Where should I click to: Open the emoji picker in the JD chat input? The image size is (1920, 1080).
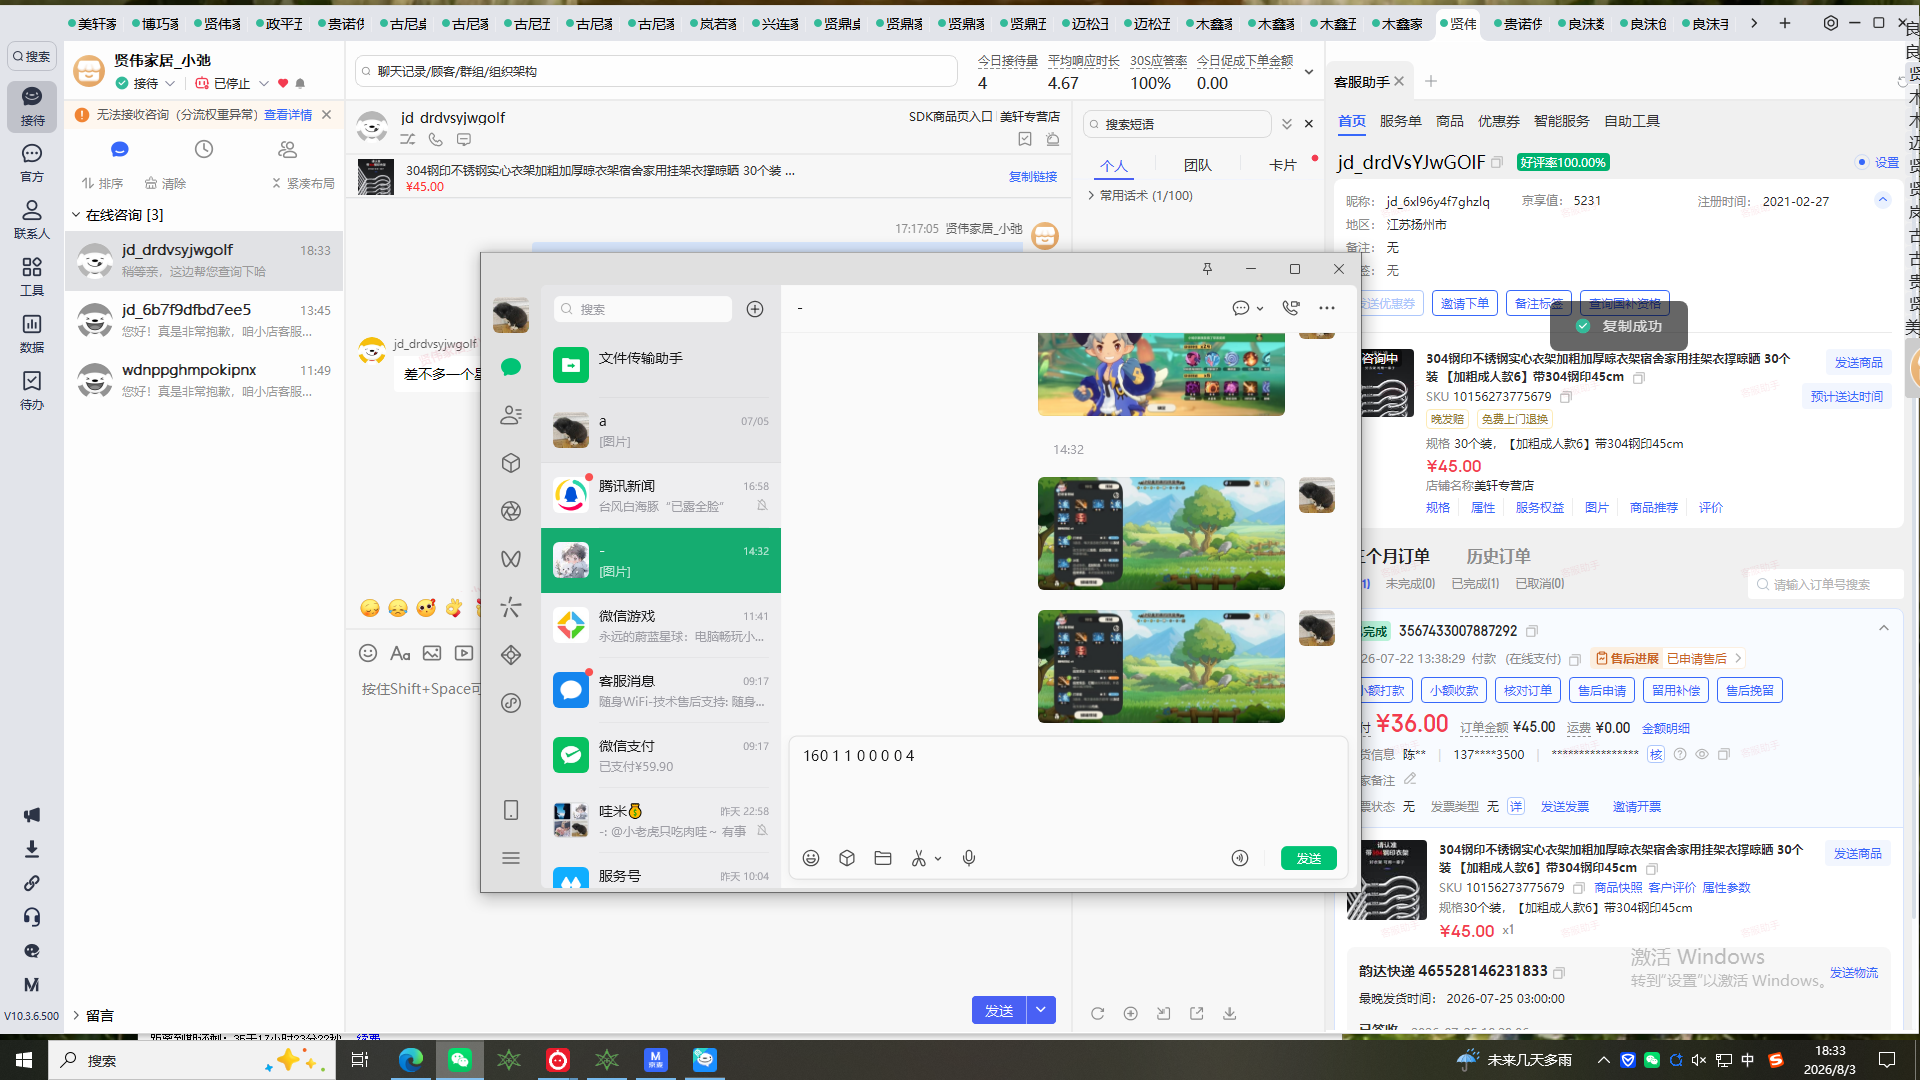tap(368, 653)
